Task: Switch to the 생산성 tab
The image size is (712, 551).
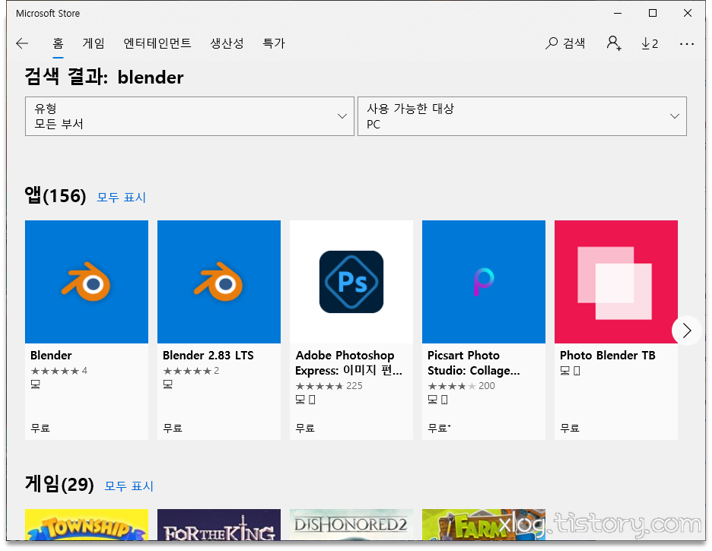Action: 227,44
